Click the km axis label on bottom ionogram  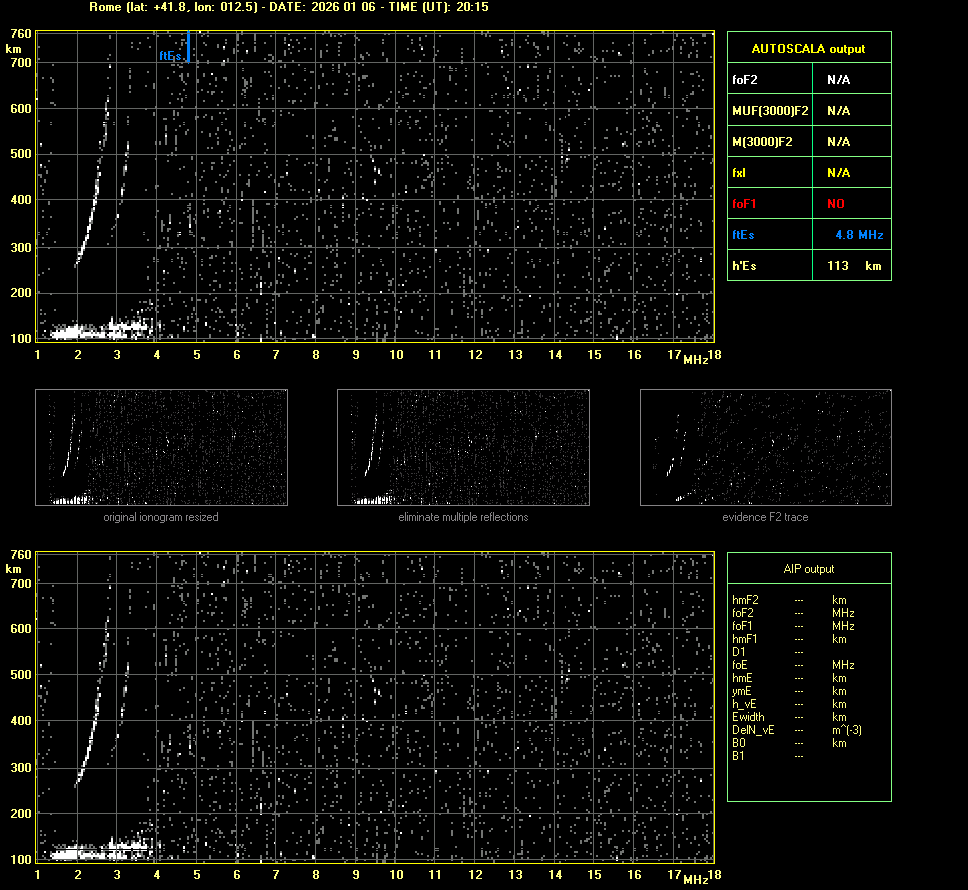(14, 569)
